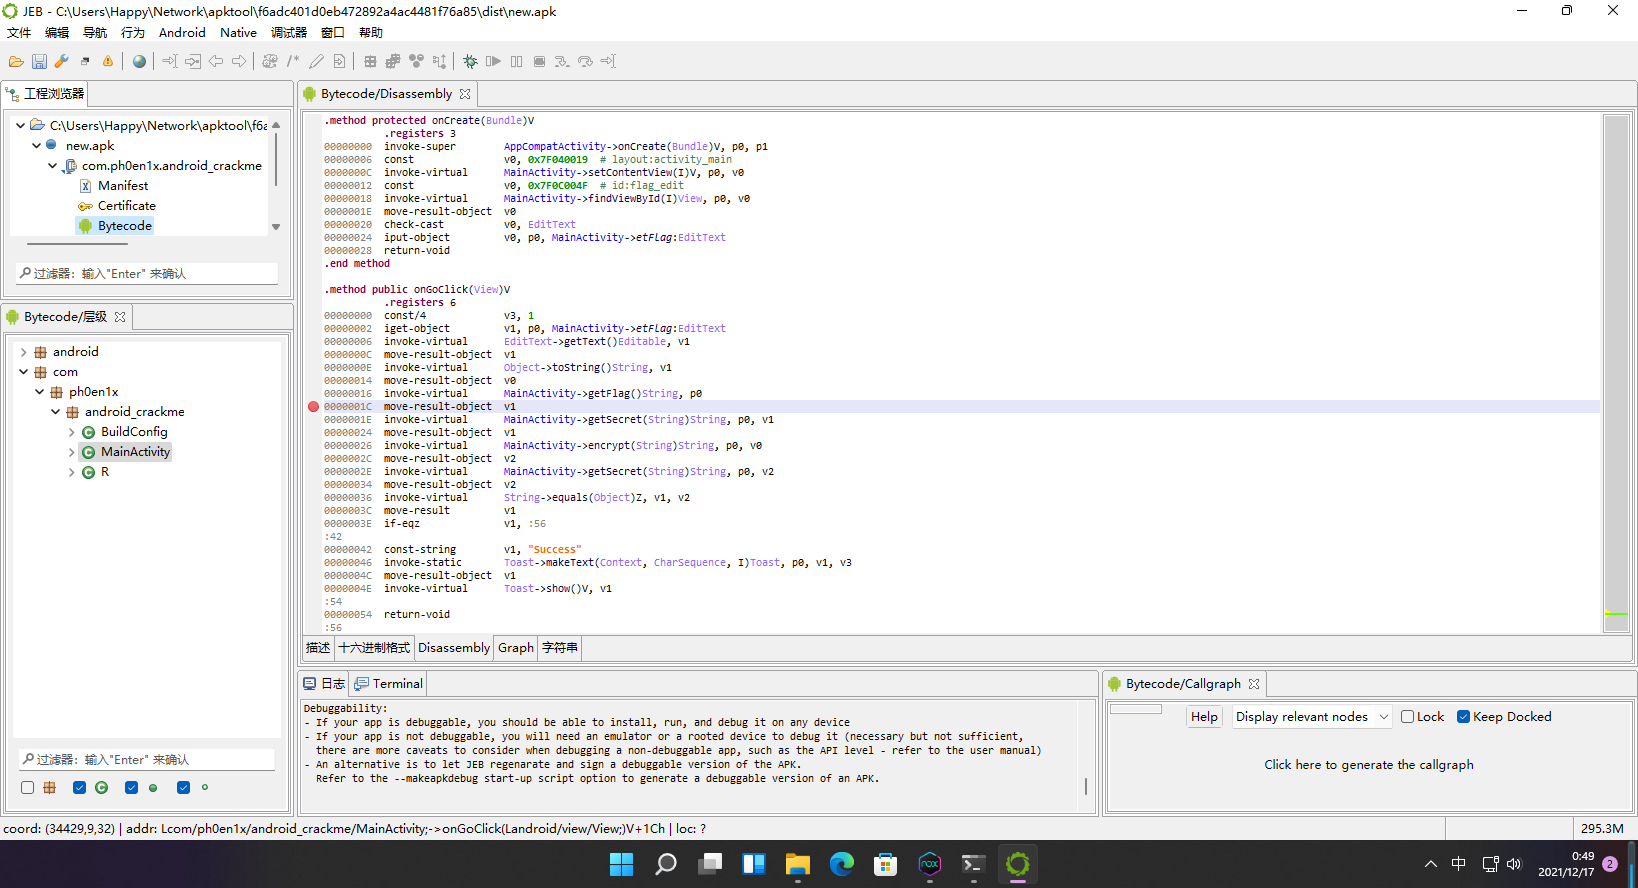Open Microsoft Edge from taskbar
Image resolution: width=1638 pixels, height=888 pixels.
pos(841,864)
